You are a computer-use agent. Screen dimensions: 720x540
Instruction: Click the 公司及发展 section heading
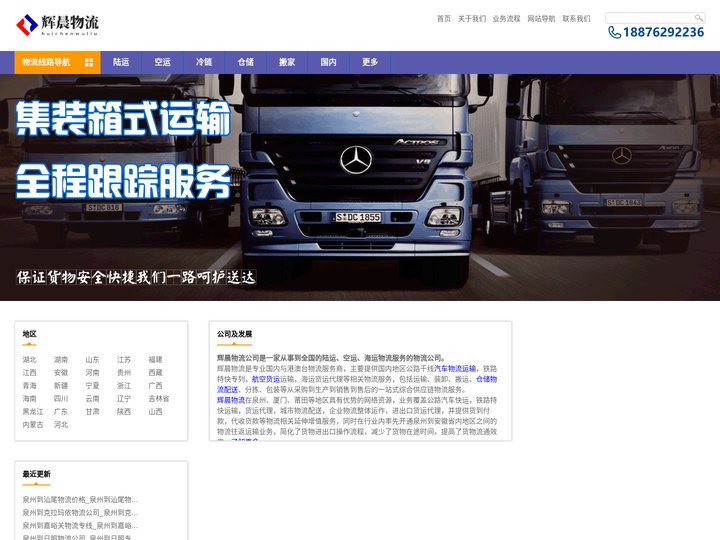click(235, 334)
